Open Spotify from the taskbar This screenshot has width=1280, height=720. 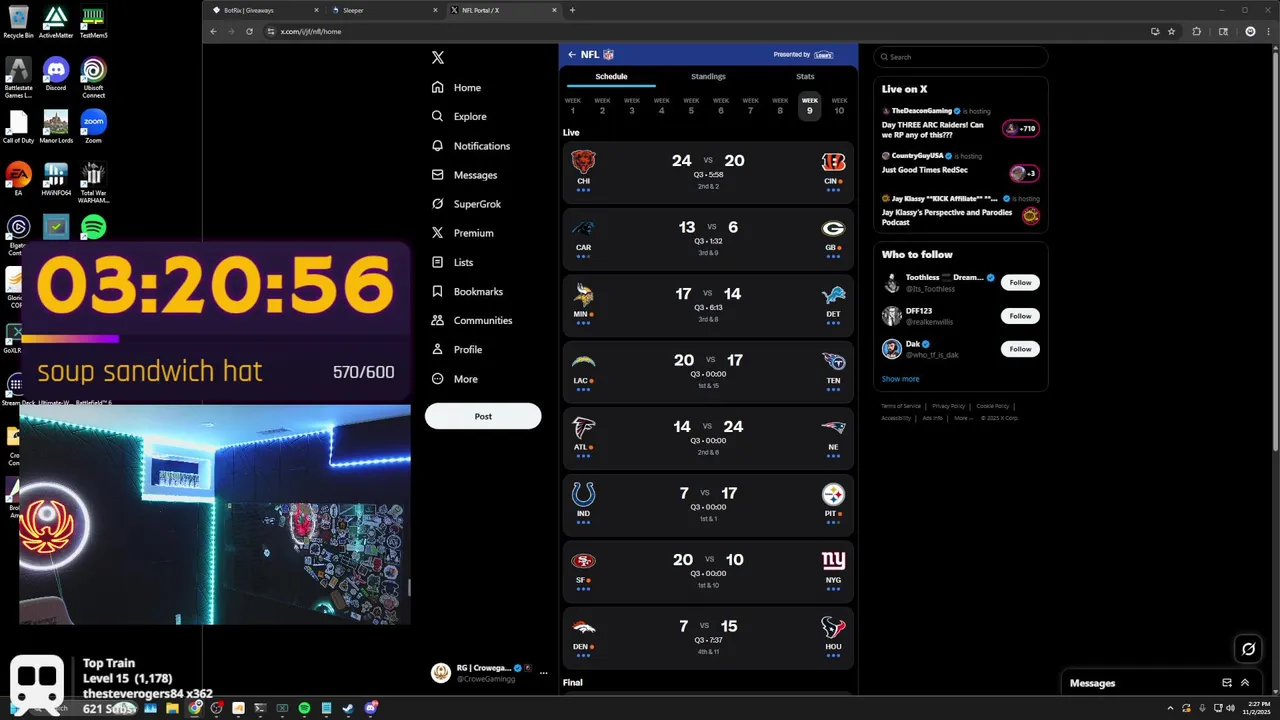[304, 708]
